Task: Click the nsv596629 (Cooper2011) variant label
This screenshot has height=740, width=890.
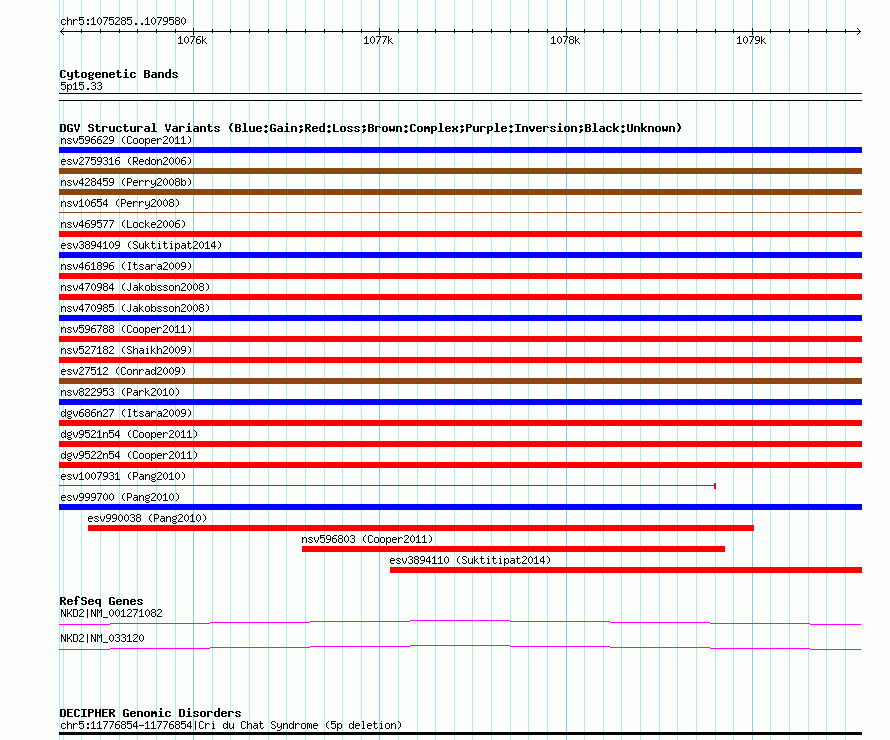Action: pos(126,140)
